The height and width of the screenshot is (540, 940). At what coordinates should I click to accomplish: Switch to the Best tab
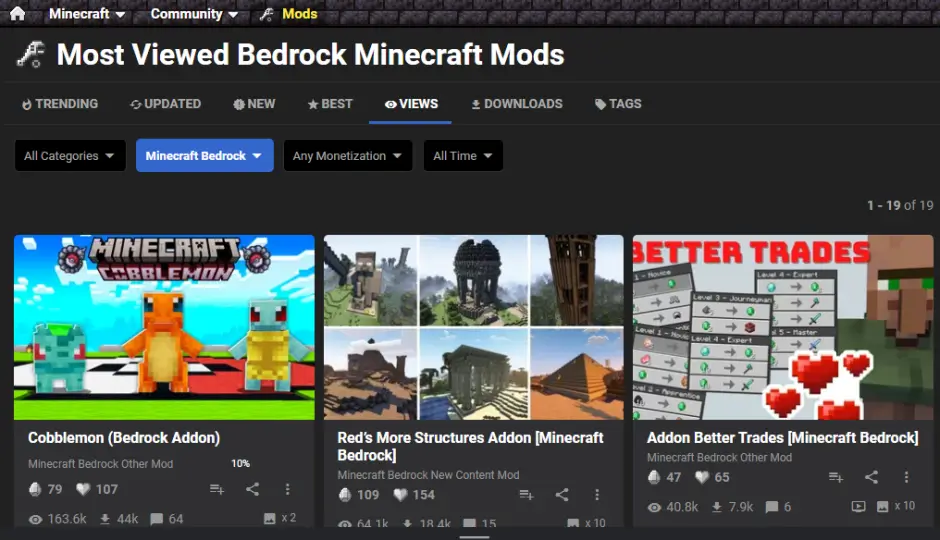coord(330,104)
